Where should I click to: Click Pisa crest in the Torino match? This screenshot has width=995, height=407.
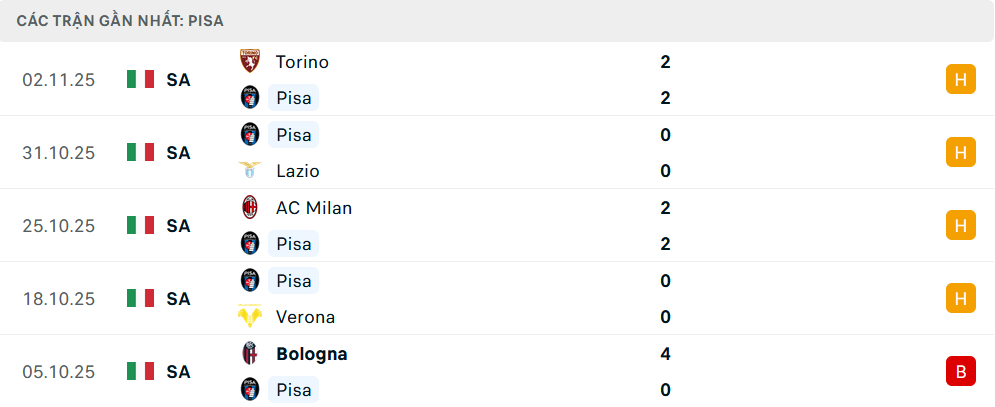point(249,98)
